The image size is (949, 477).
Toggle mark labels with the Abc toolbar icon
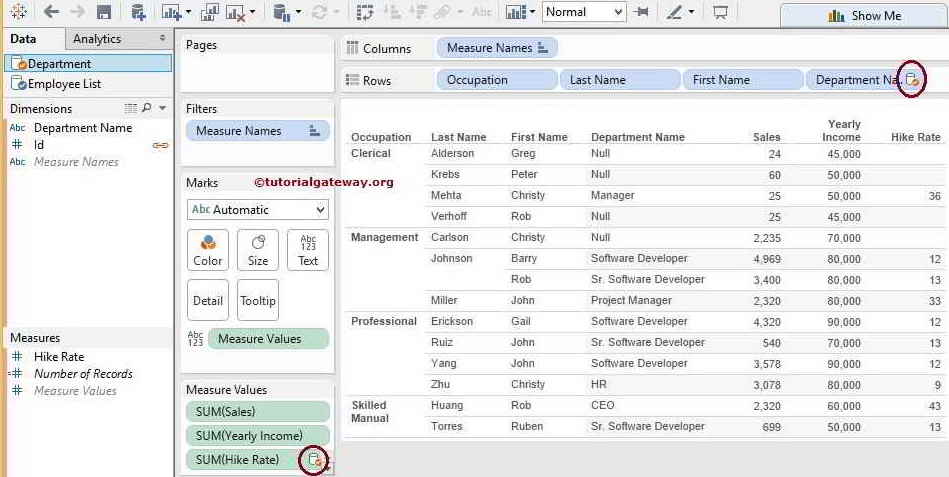pos(482,12)
